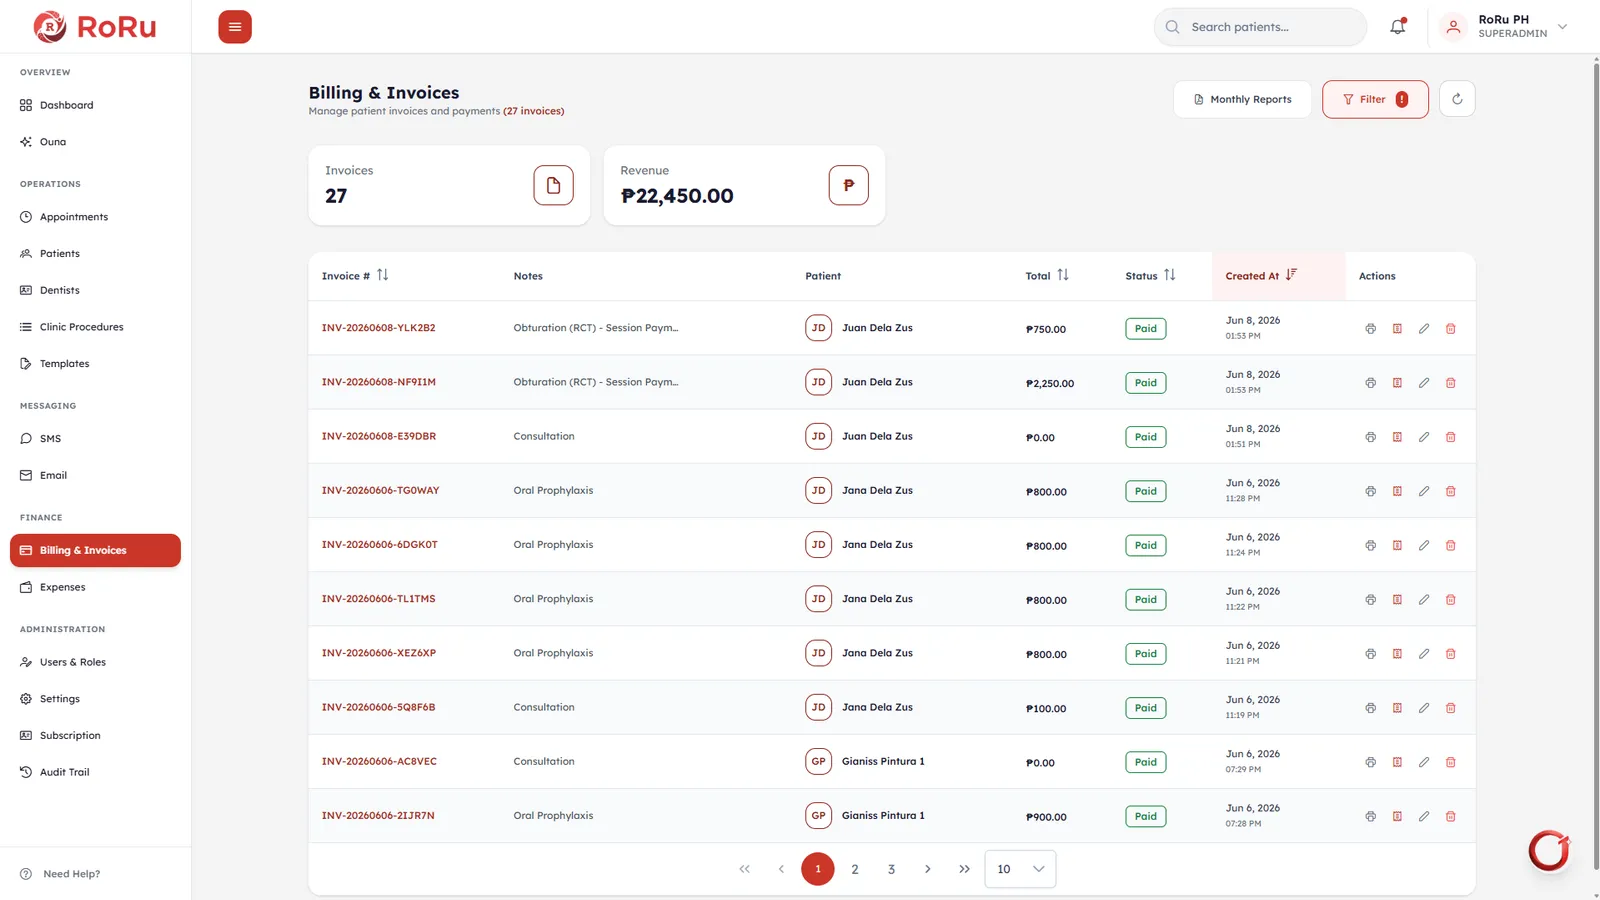The width and height of the screenshot is (1600, 900).
Task: Click the refresh icon button
Action: click(x=1457, y=99)
